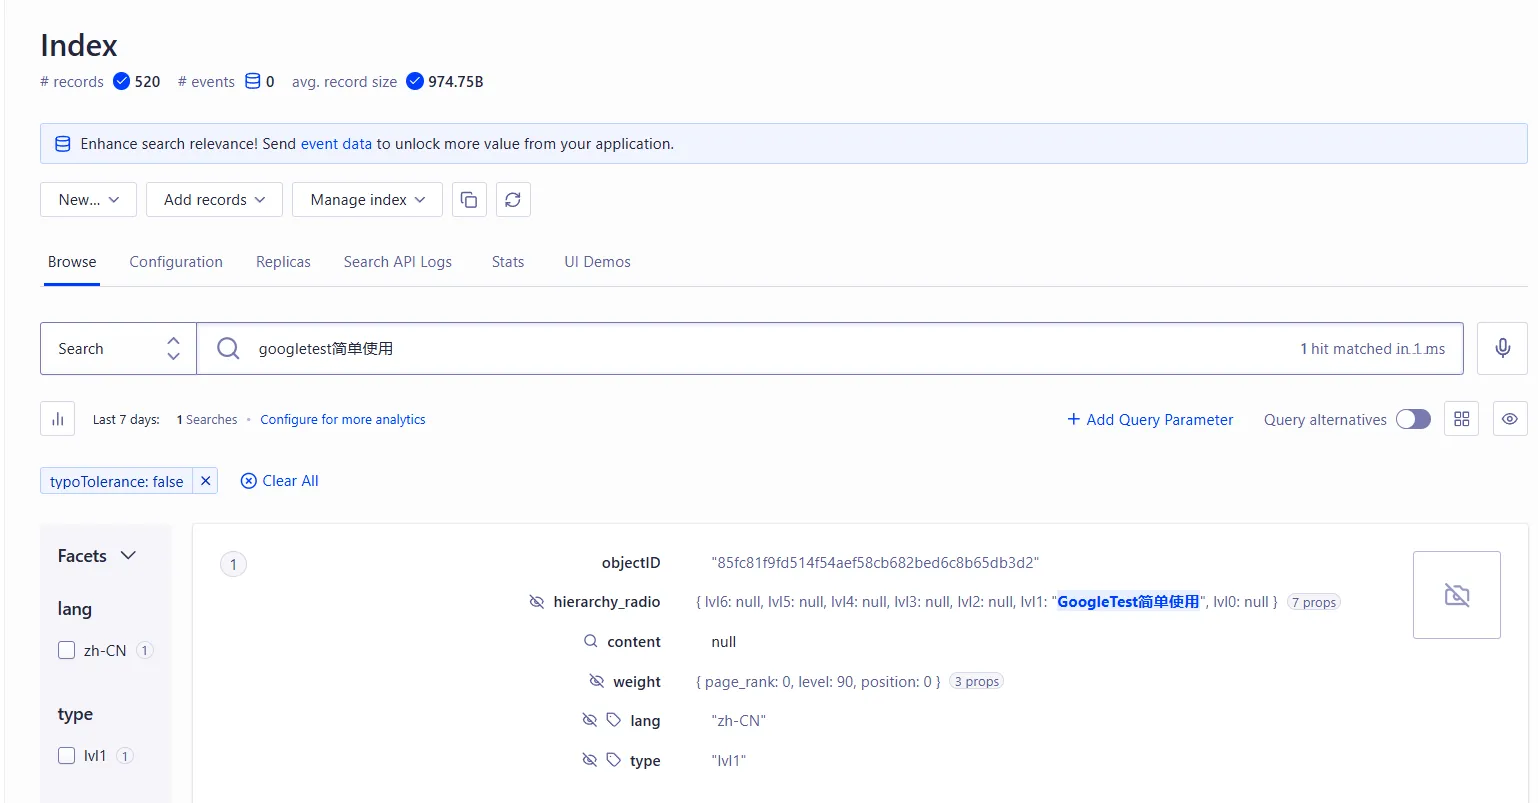
Task: Click the copy index icon button
Action: pyautogui.click(x=469, y=200)
